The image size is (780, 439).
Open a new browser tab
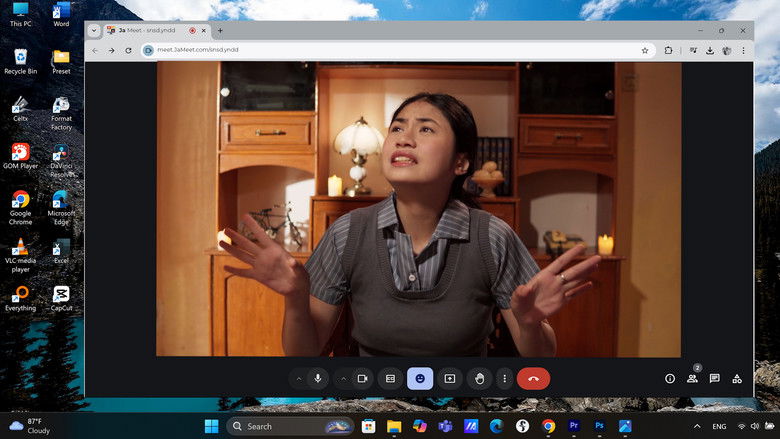pyautogui.click(x=220, y=30)
